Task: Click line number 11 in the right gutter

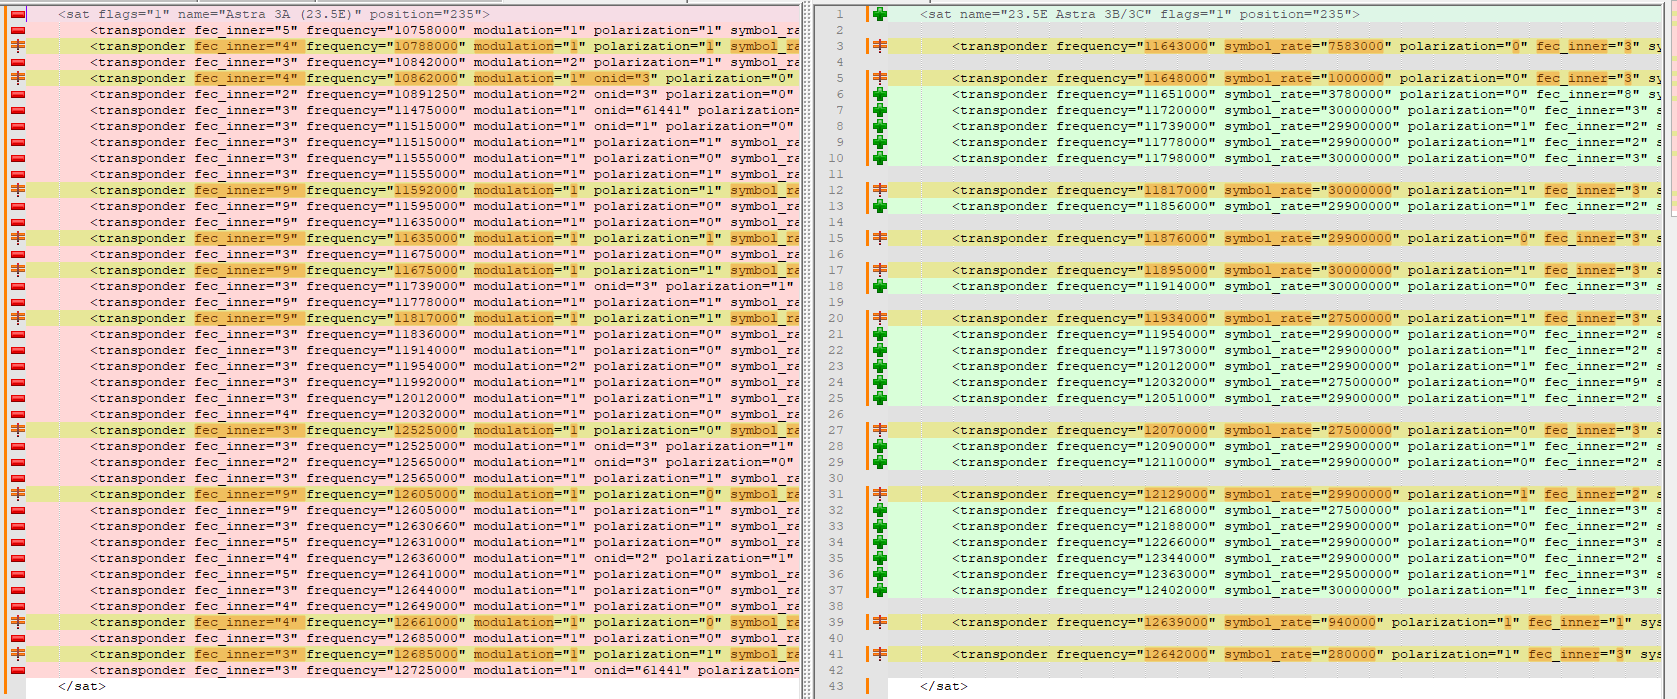Action: (x=836, y=174)
